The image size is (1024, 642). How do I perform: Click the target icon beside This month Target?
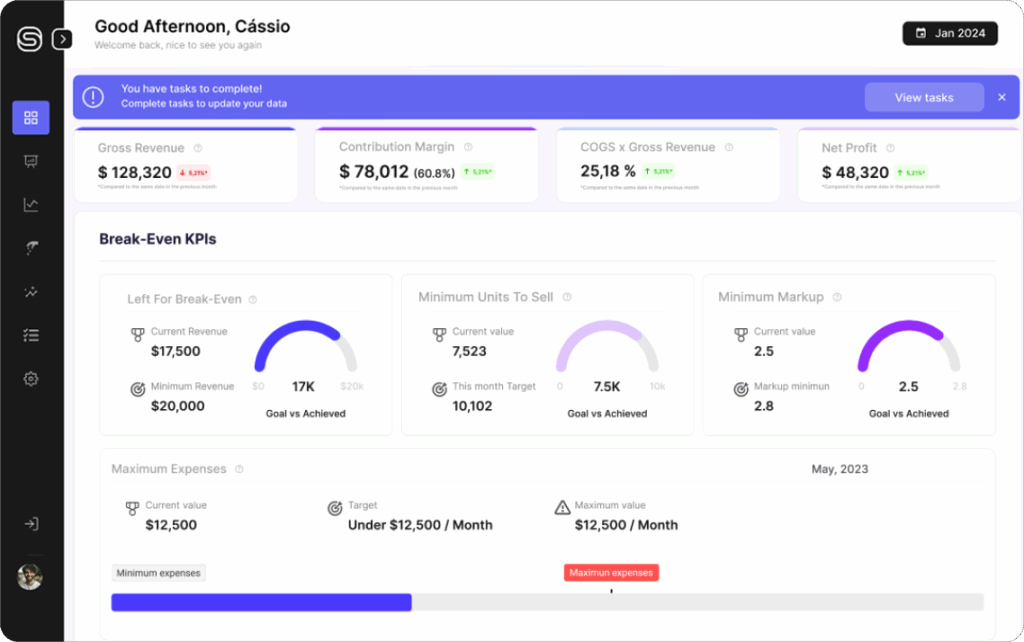(x=440, y=390)
